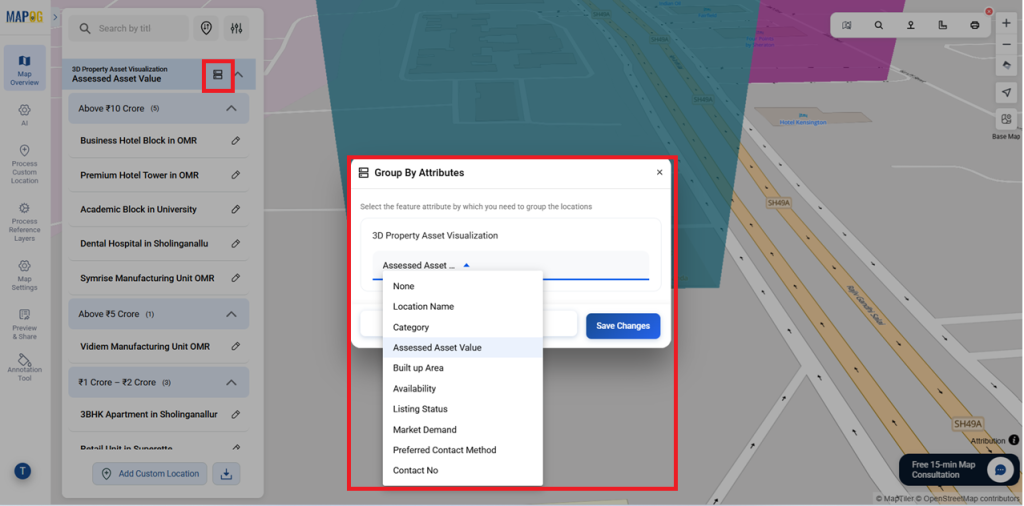Select Market Demand from the attribute list
1024x506 pixels.
(x=462, y=430)
